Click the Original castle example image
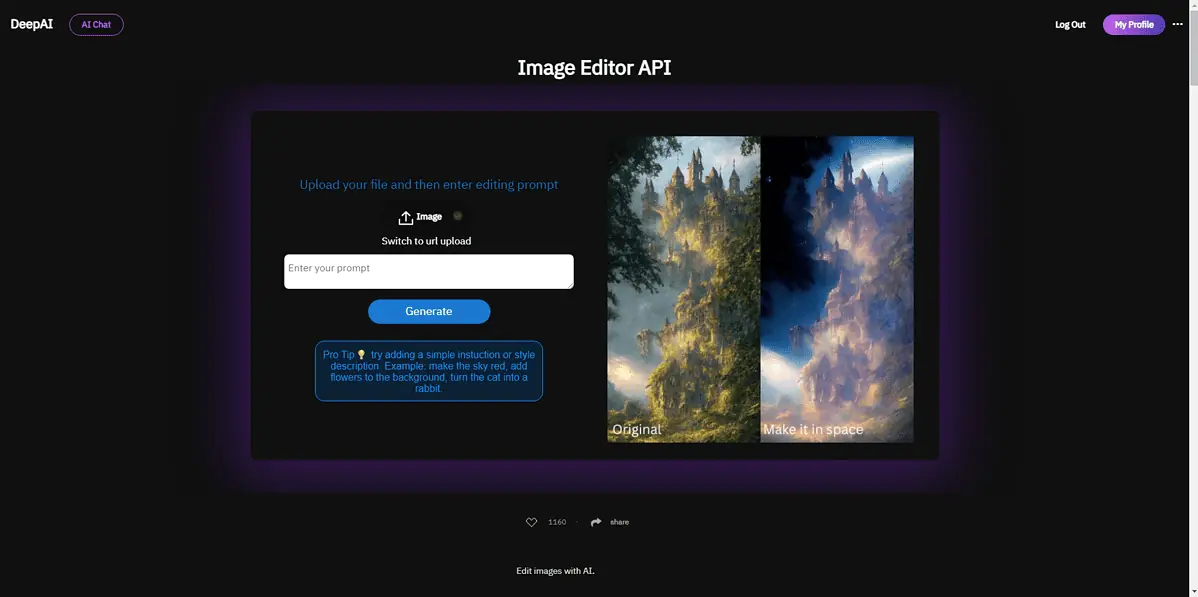The width and height of the screenshot is (1198, 597). click(684, 289)
